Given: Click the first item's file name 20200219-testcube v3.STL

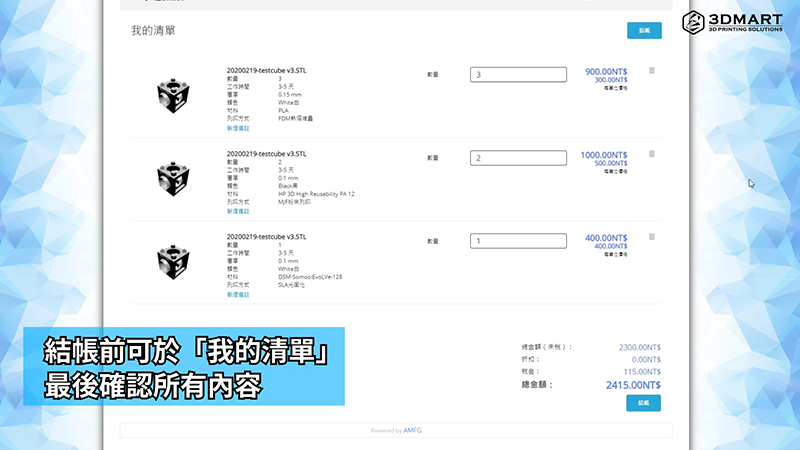Looking at the screenshot, I should [x=266, y=71].
